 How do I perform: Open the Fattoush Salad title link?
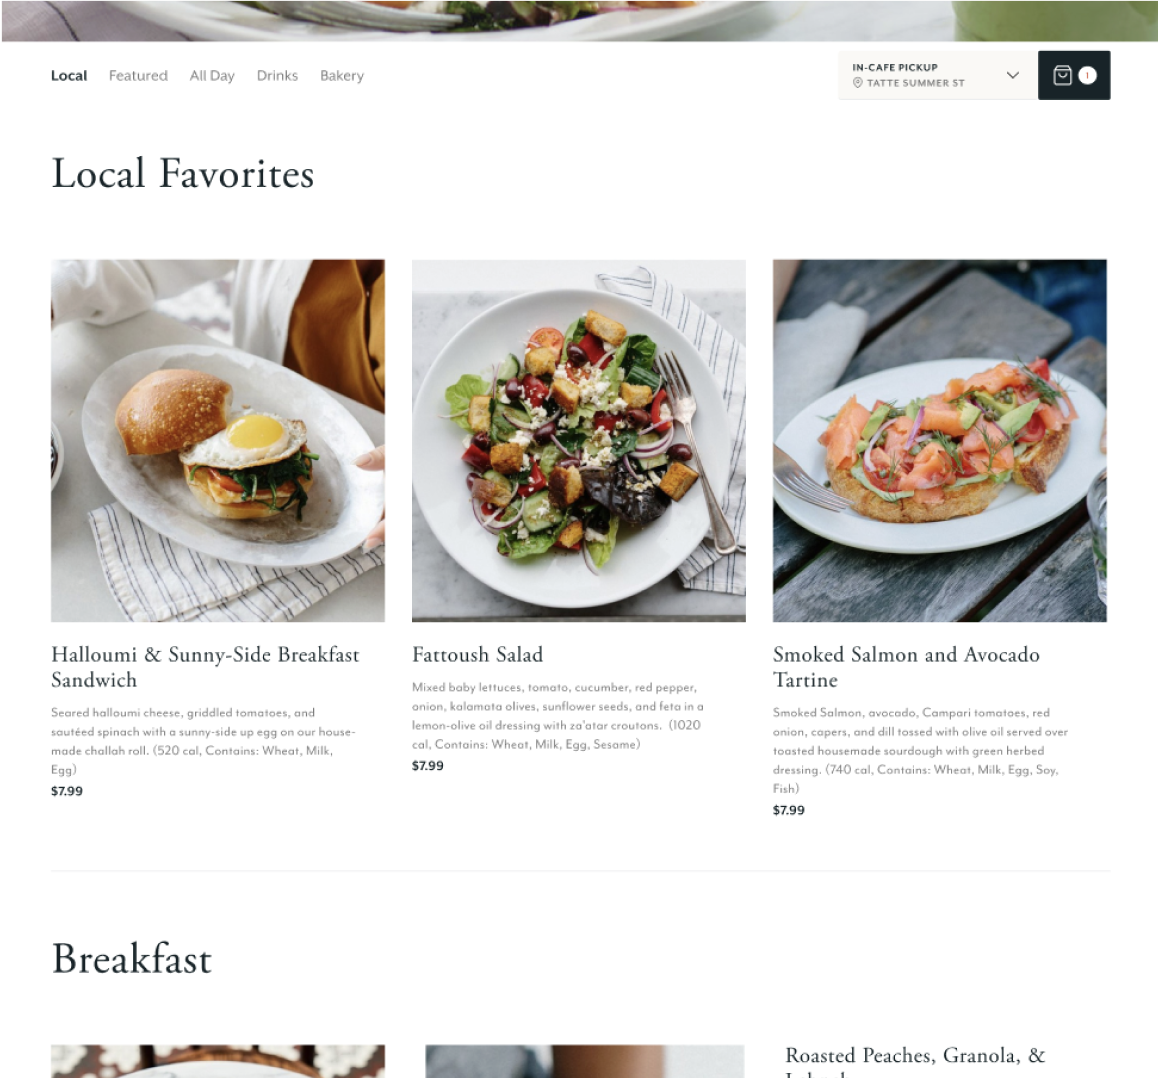(477, 655)
